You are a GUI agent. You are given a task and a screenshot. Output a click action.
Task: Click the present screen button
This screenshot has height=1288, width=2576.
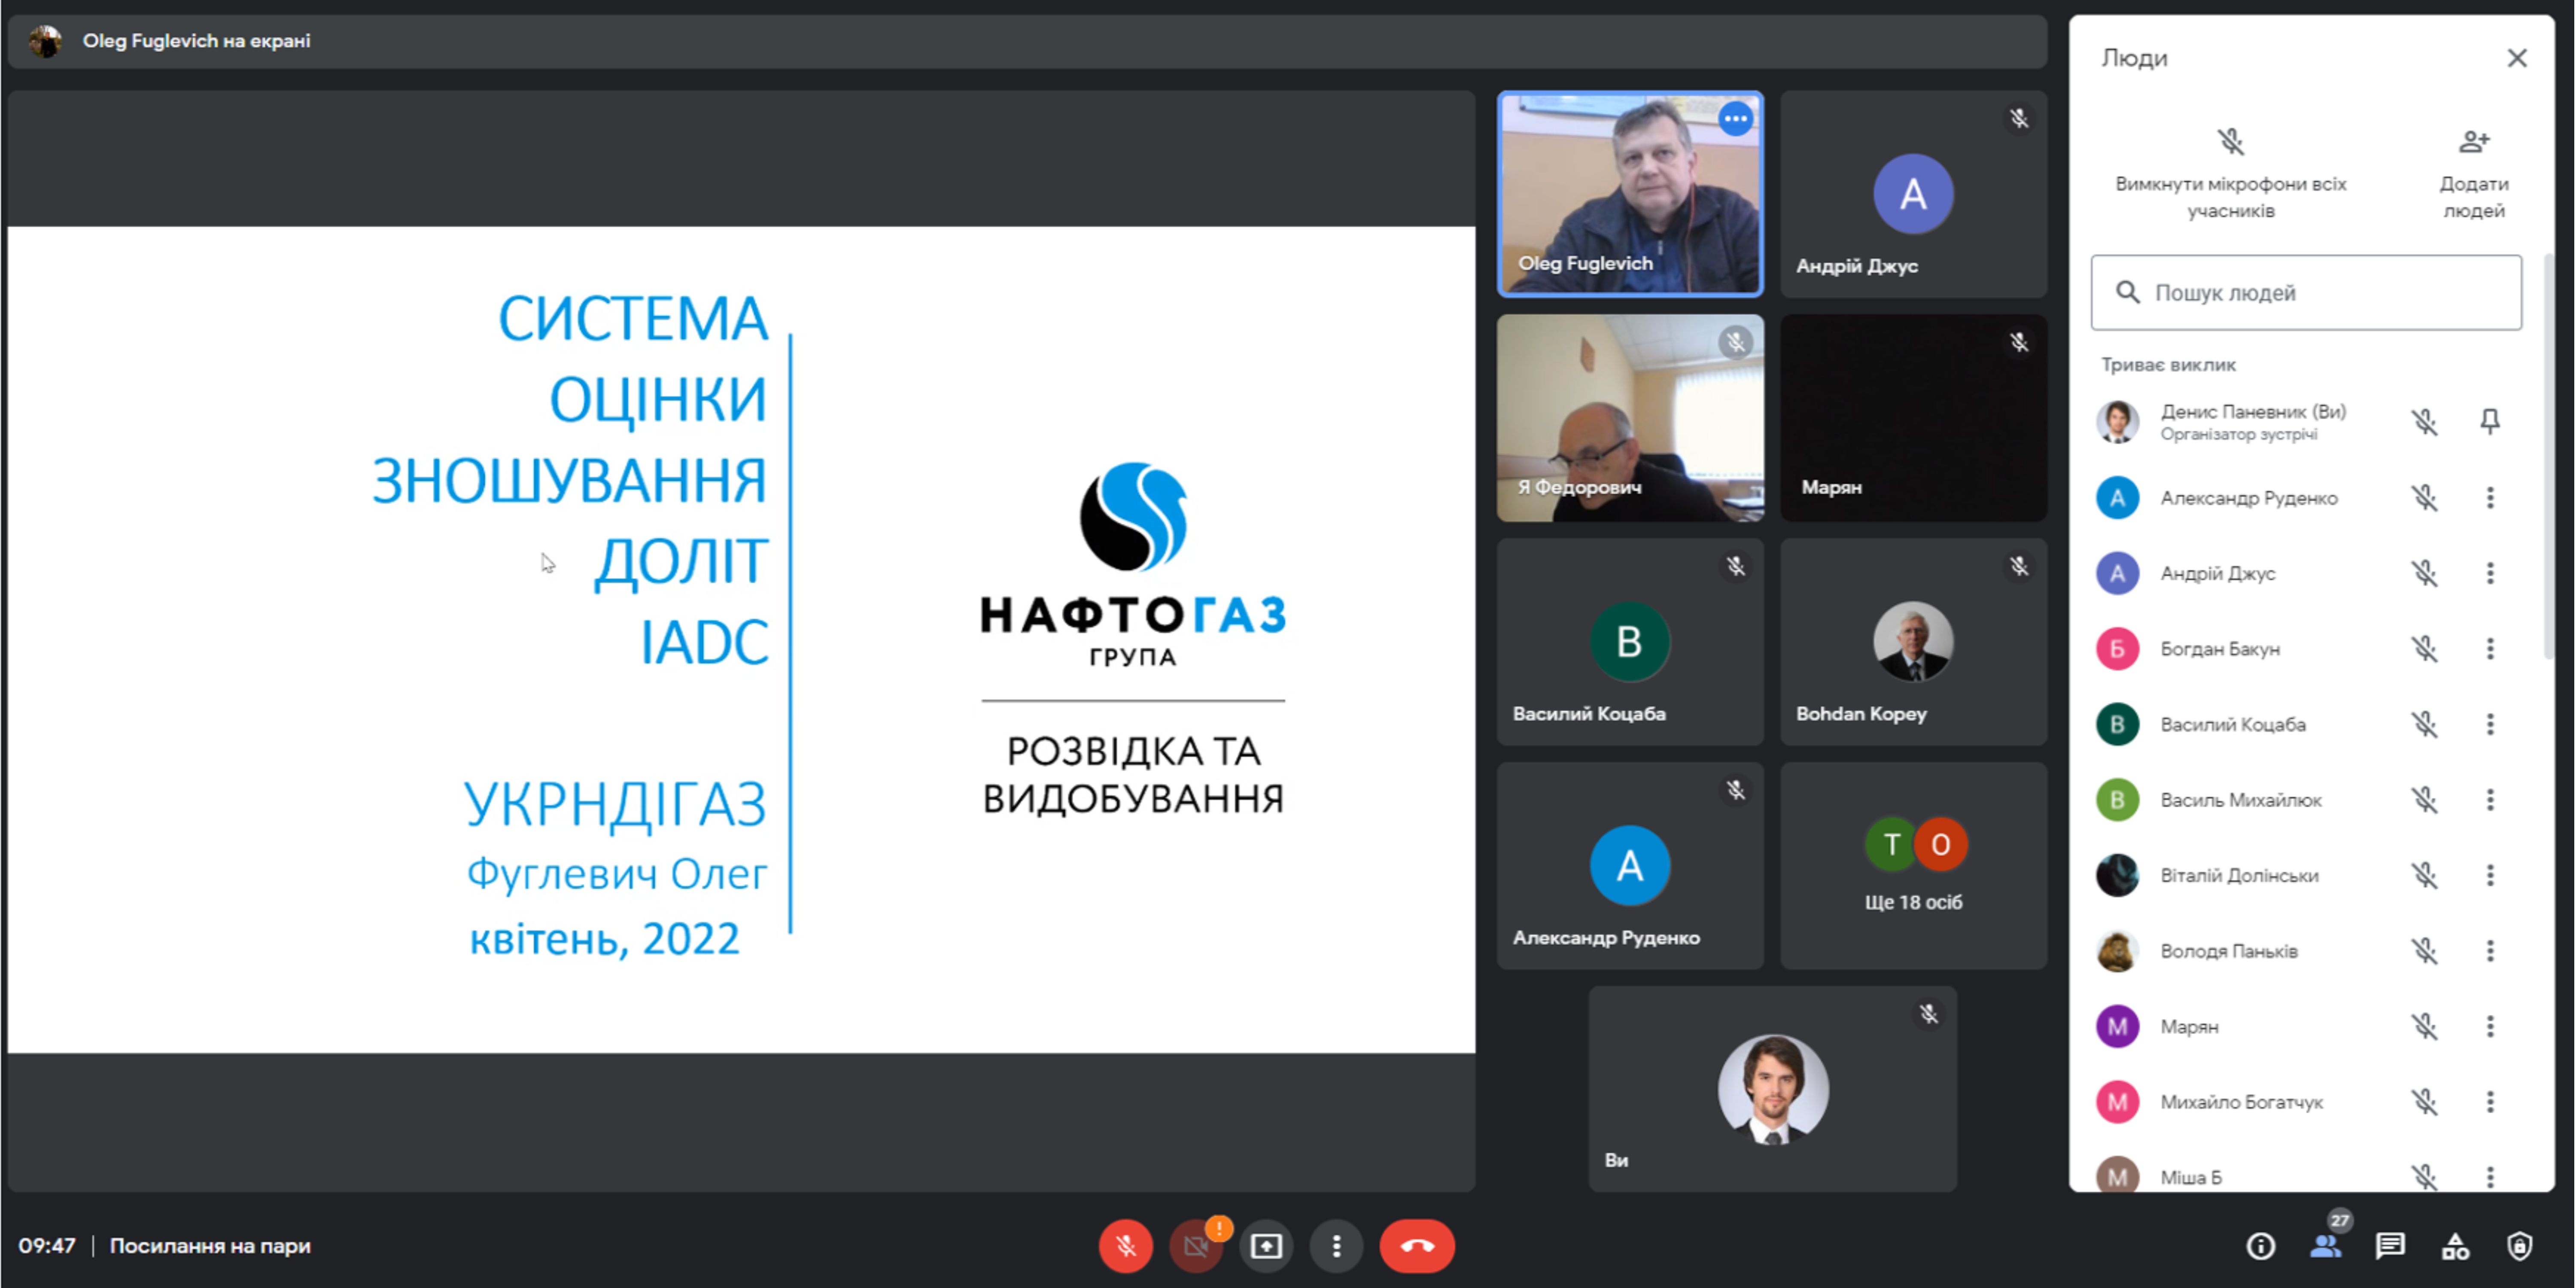[1266, 1246]
